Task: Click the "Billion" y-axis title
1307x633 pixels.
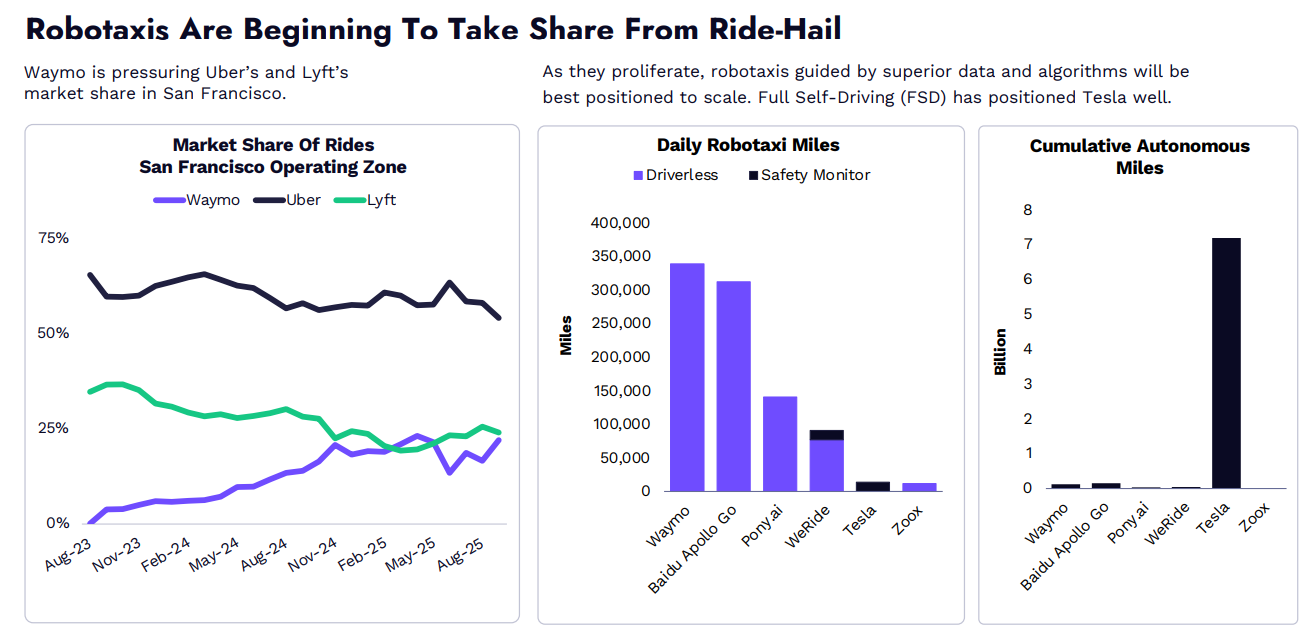Action: click(1000, 350)
